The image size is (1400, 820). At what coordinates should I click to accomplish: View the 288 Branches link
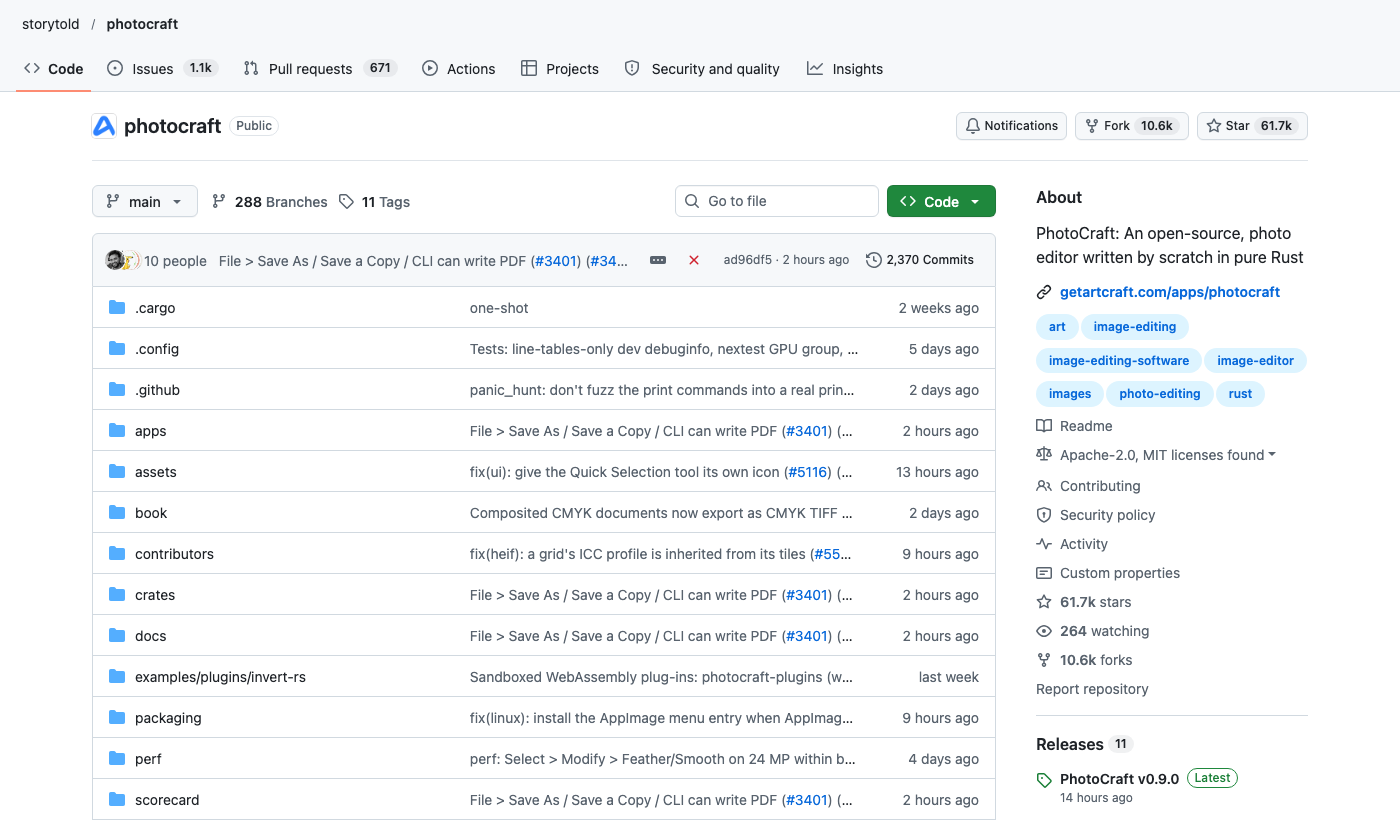[270, 202]
